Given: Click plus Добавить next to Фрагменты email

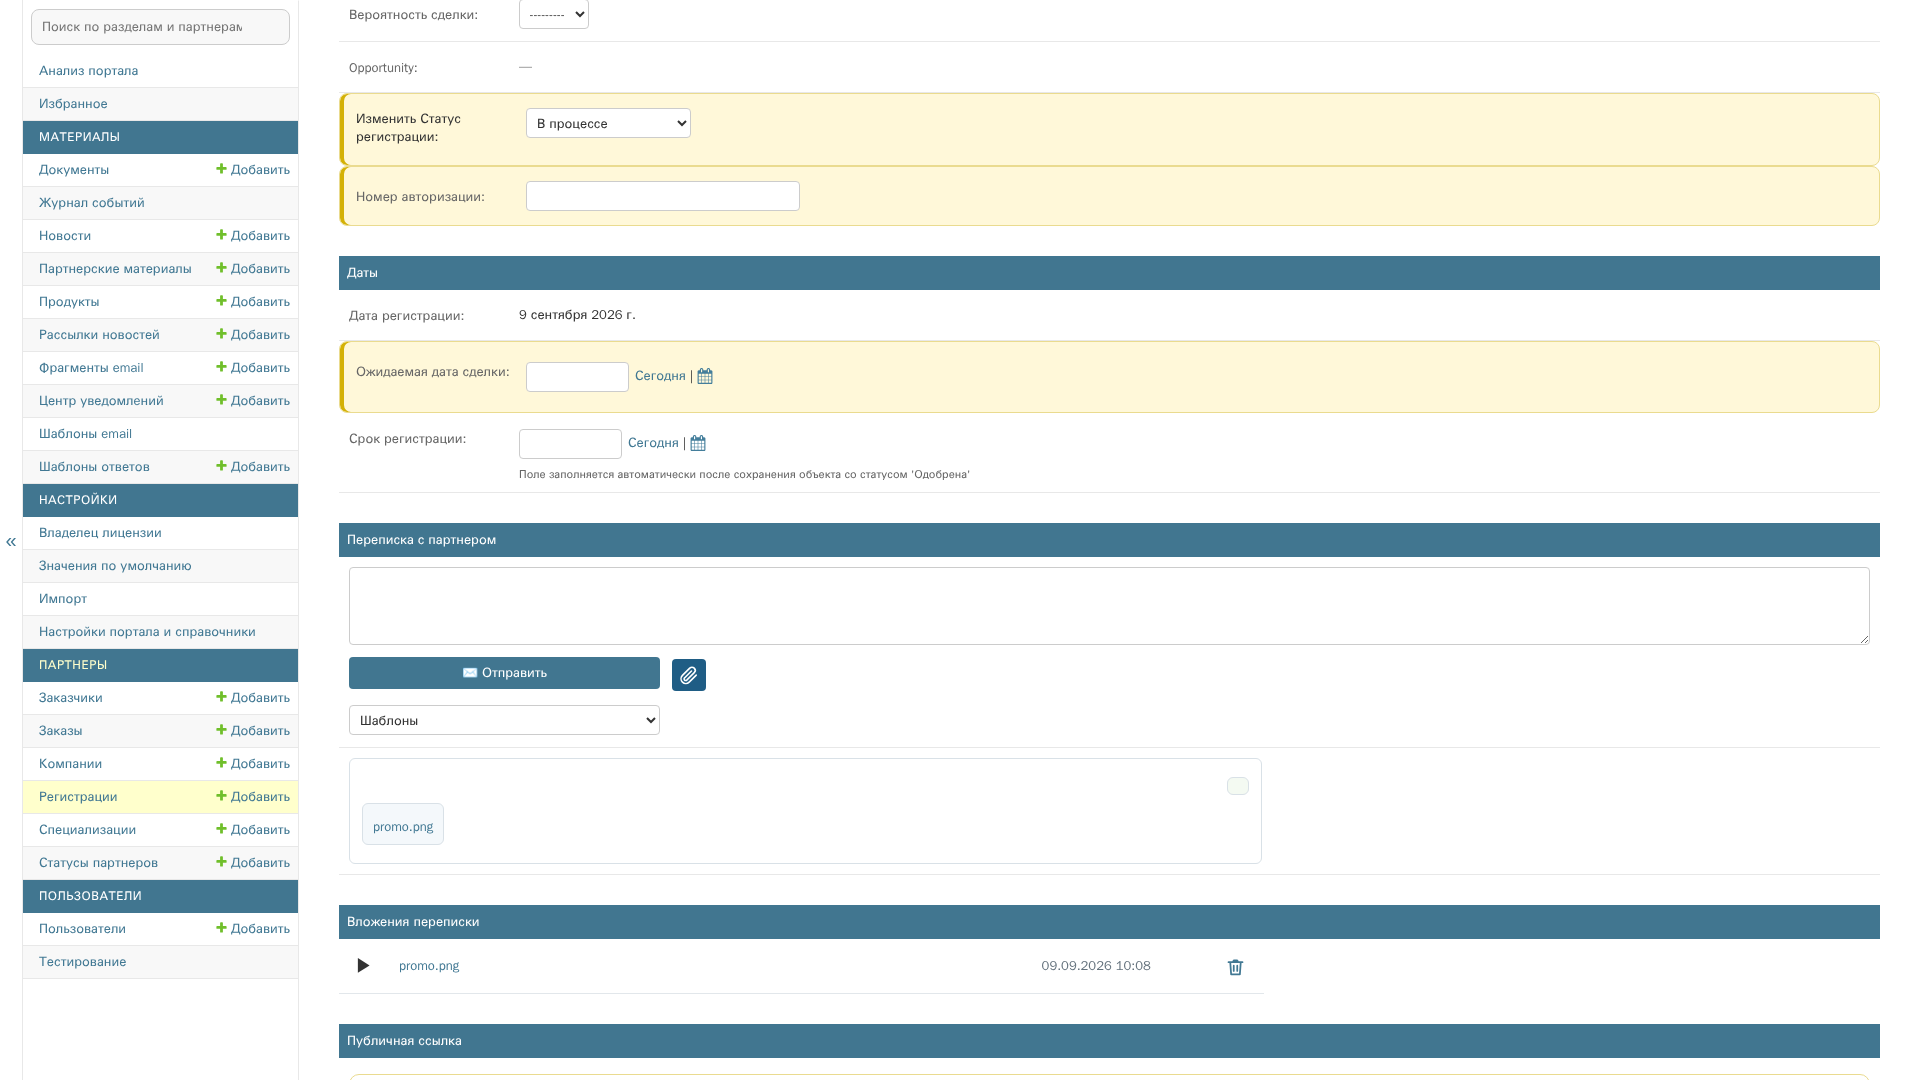Looking at the screenshot, I should [253, 368].
